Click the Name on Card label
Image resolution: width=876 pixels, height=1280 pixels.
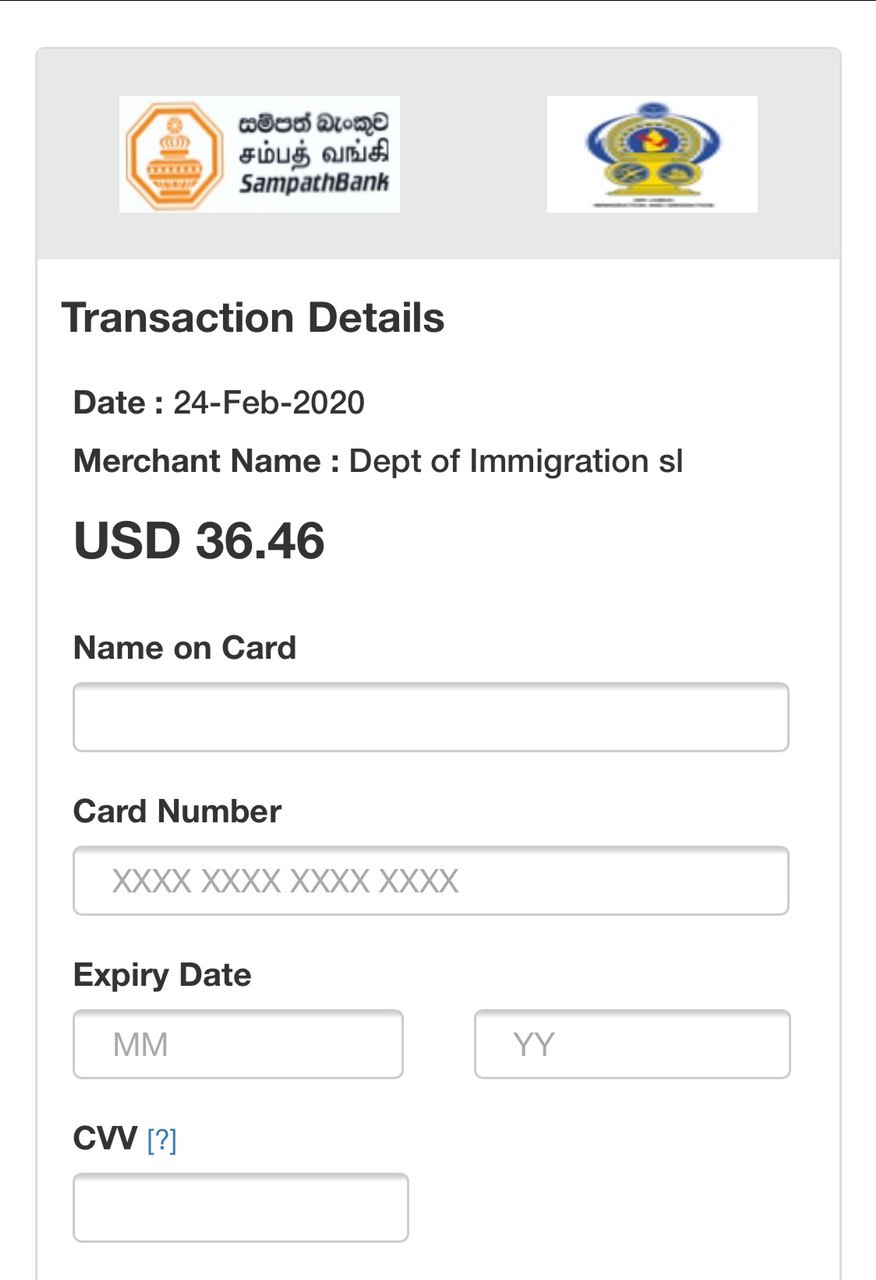click(x=185, y=648)
